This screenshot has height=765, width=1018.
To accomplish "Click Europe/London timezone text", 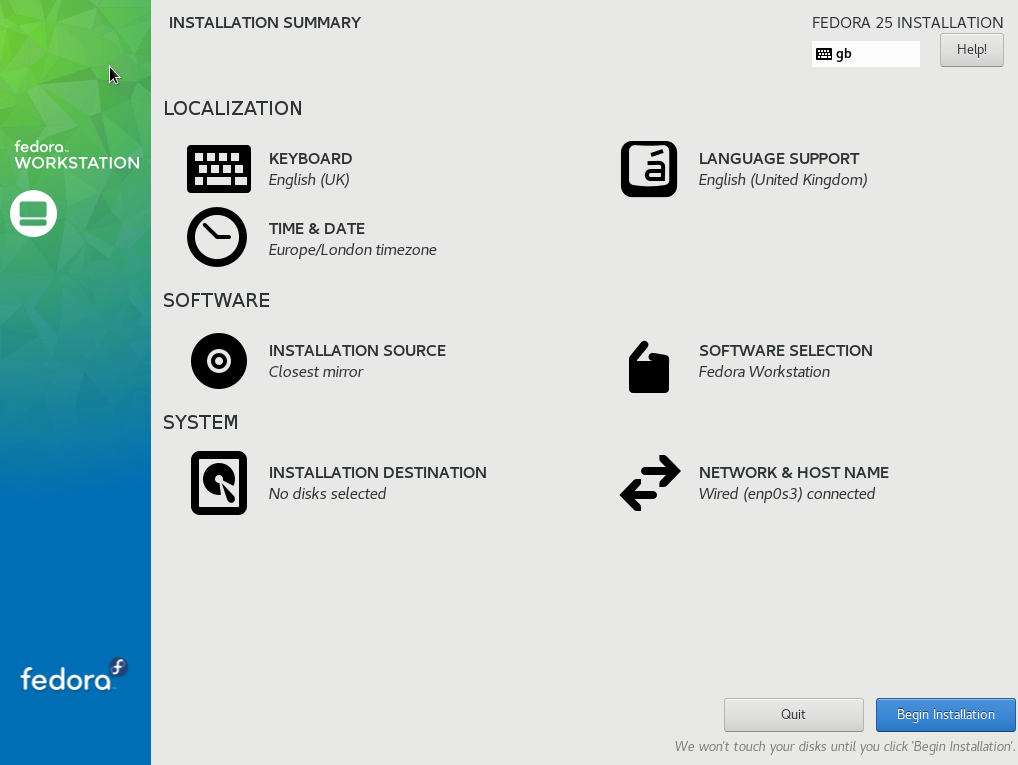I will [x=353, y=250].
